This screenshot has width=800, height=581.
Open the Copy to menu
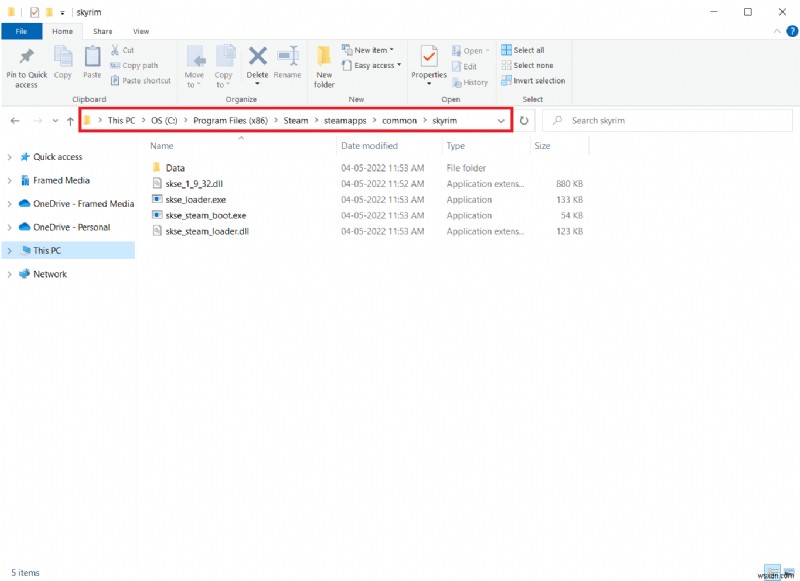(x=223, y=66)
